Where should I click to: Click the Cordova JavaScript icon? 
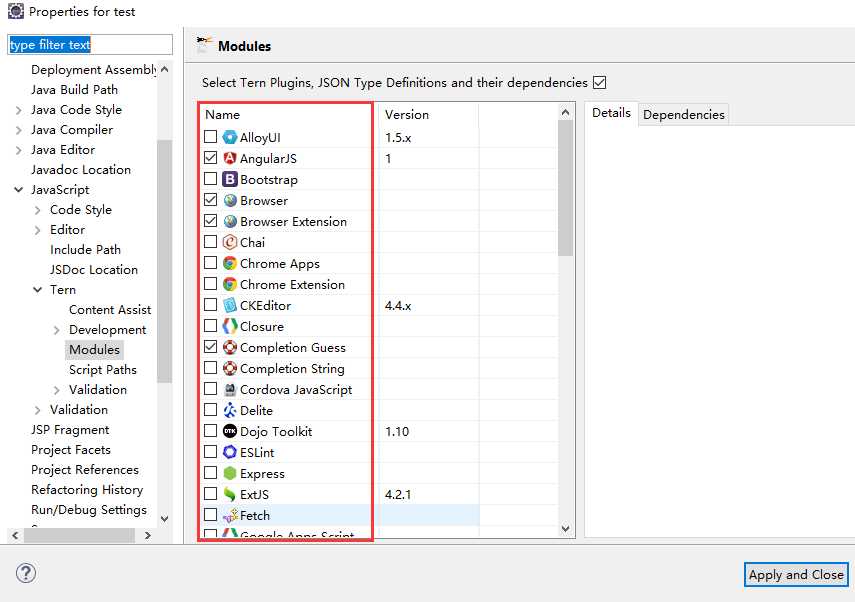tap(230, 389)
